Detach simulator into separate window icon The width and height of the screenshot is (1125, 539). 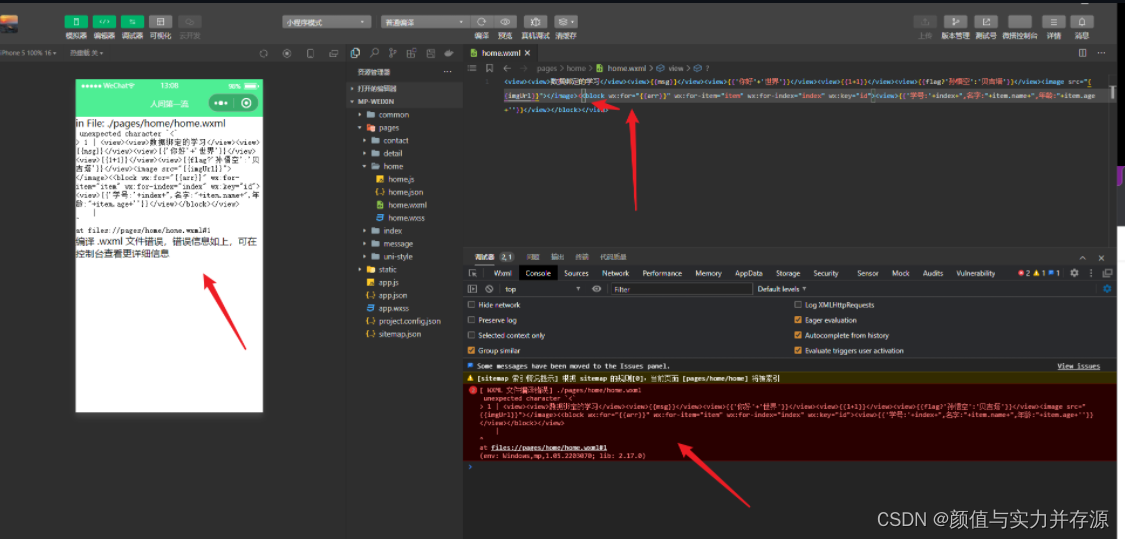coord(334,53)
